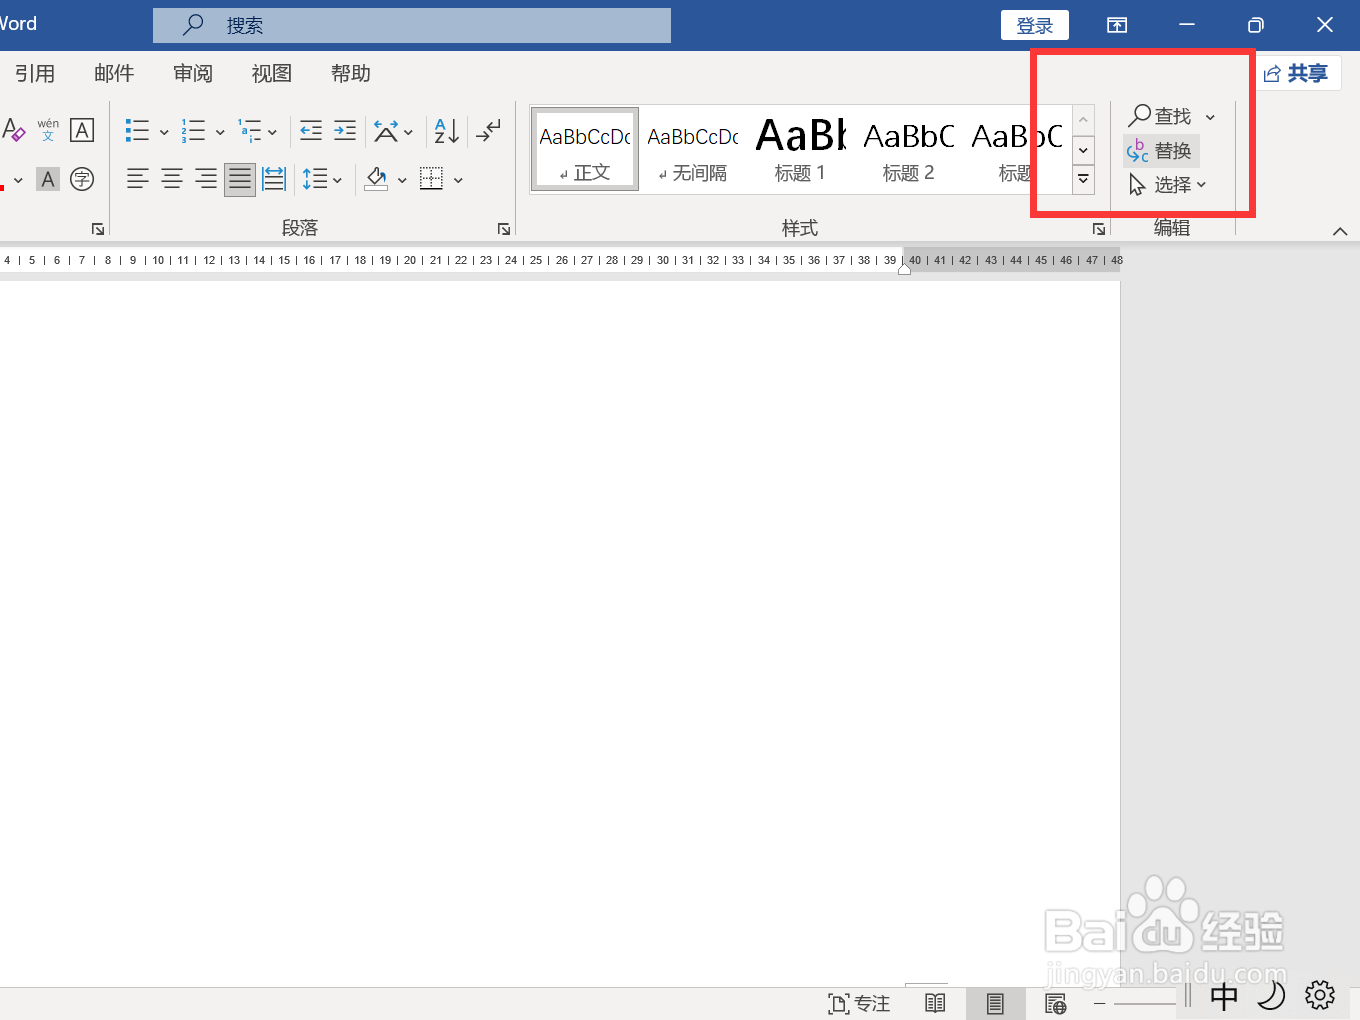Viewport: 1360px width, 1020px height.
Task: Select the 正文 (Normal) style
Action: click(x=585, y=150)
